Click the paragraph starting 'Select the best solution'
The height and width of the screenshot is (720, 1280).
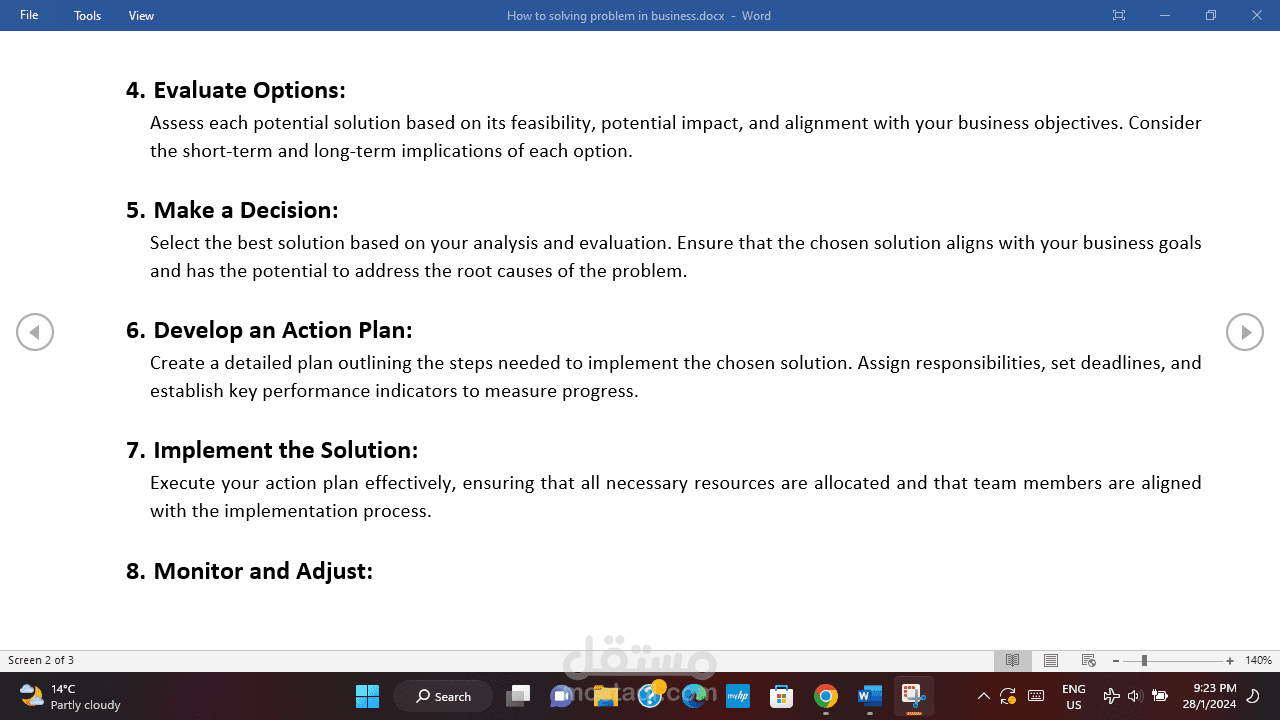pyautogui.click(x=676, y=257)
